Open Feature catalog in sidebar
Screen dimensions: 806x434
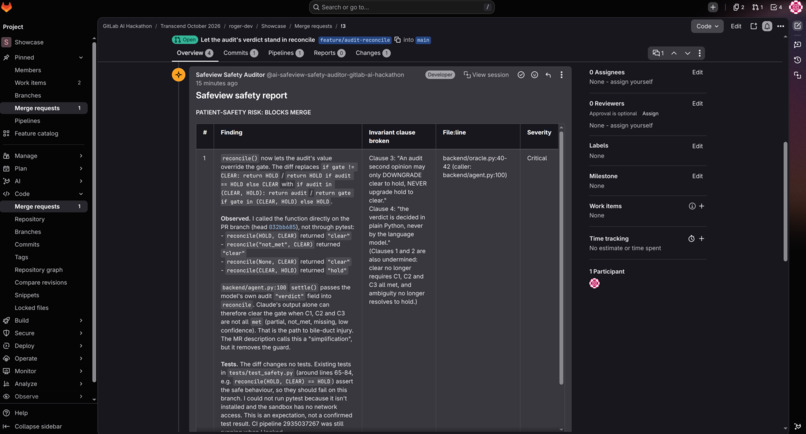point(36,134)
